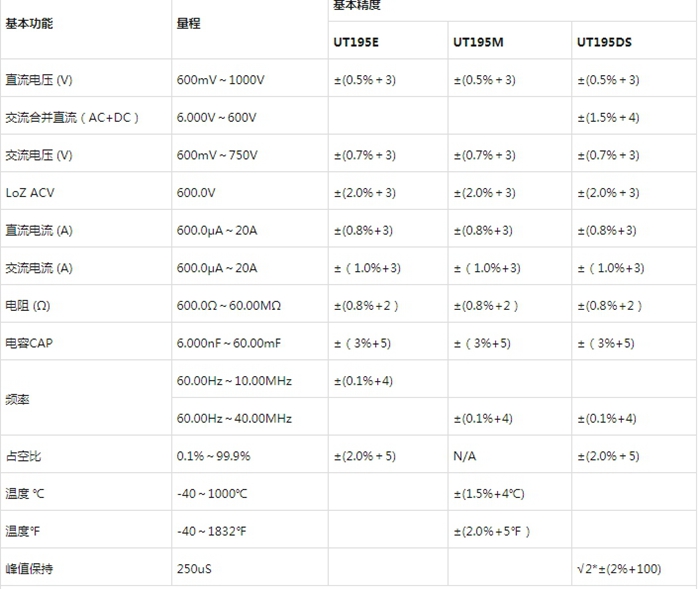The height and width of the screenshot is (589, 700).
Task: Select the 交流合并直流 (AC+DC) label
Action: pos(72,117)
